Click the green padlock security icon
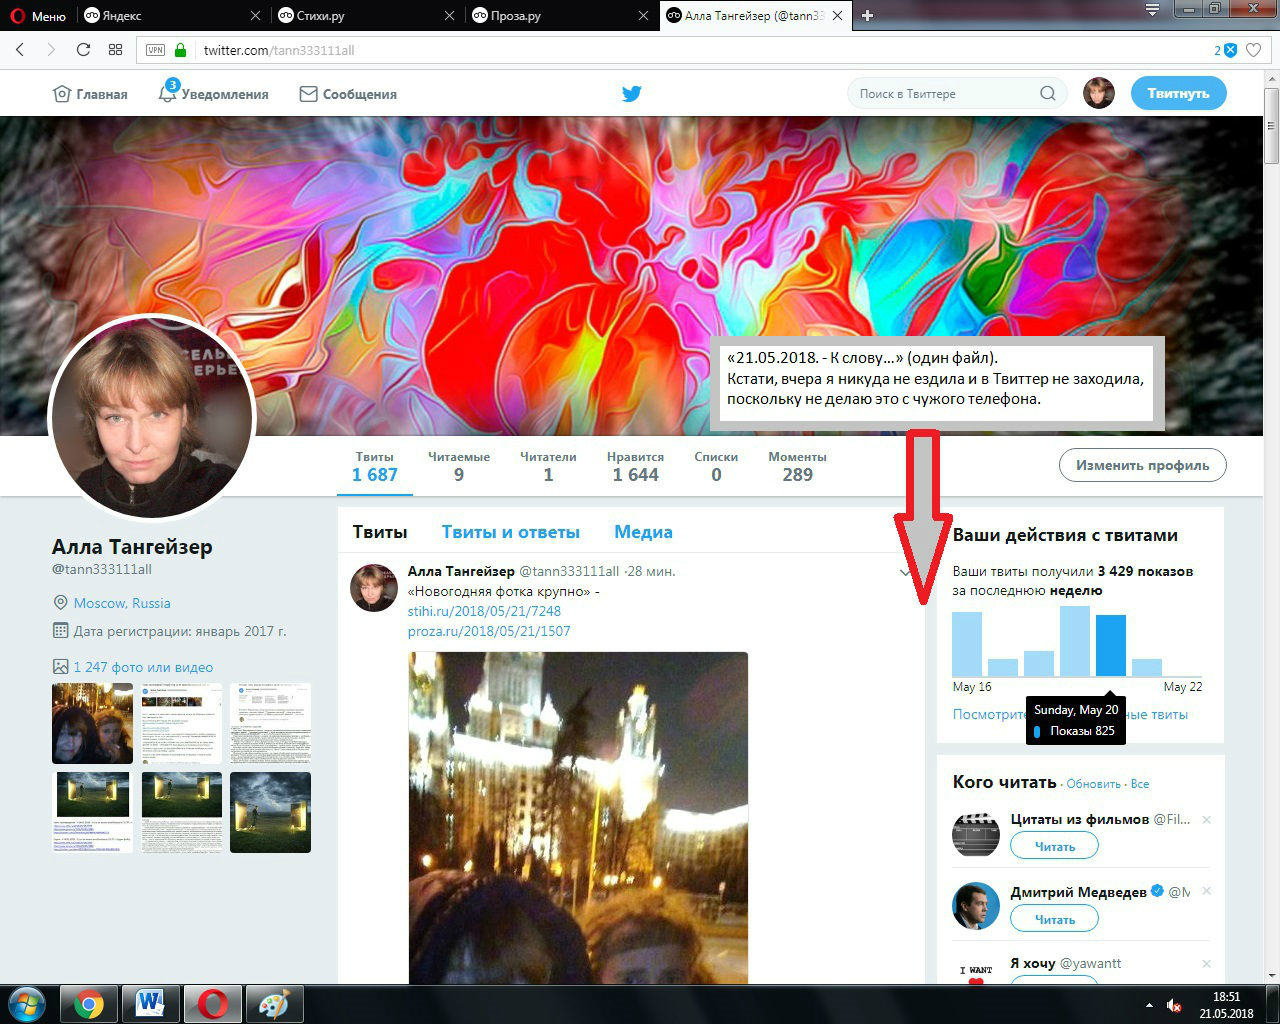The width and height of the screenshot is (1280, 1024). (180, 50)
